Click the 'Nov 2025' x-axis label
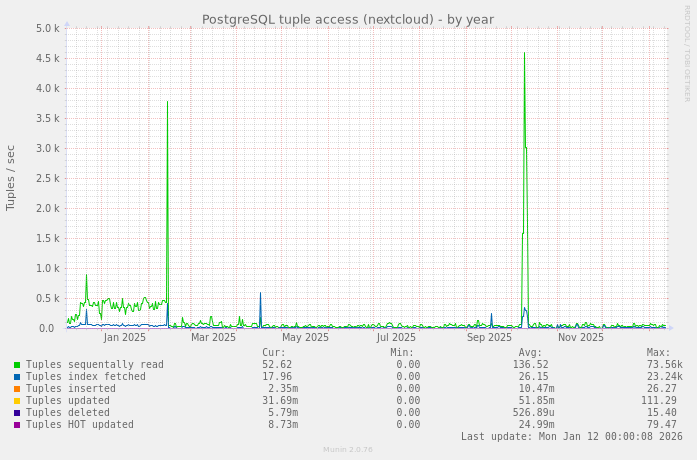The image size is (697, 460). click(581, 337)
